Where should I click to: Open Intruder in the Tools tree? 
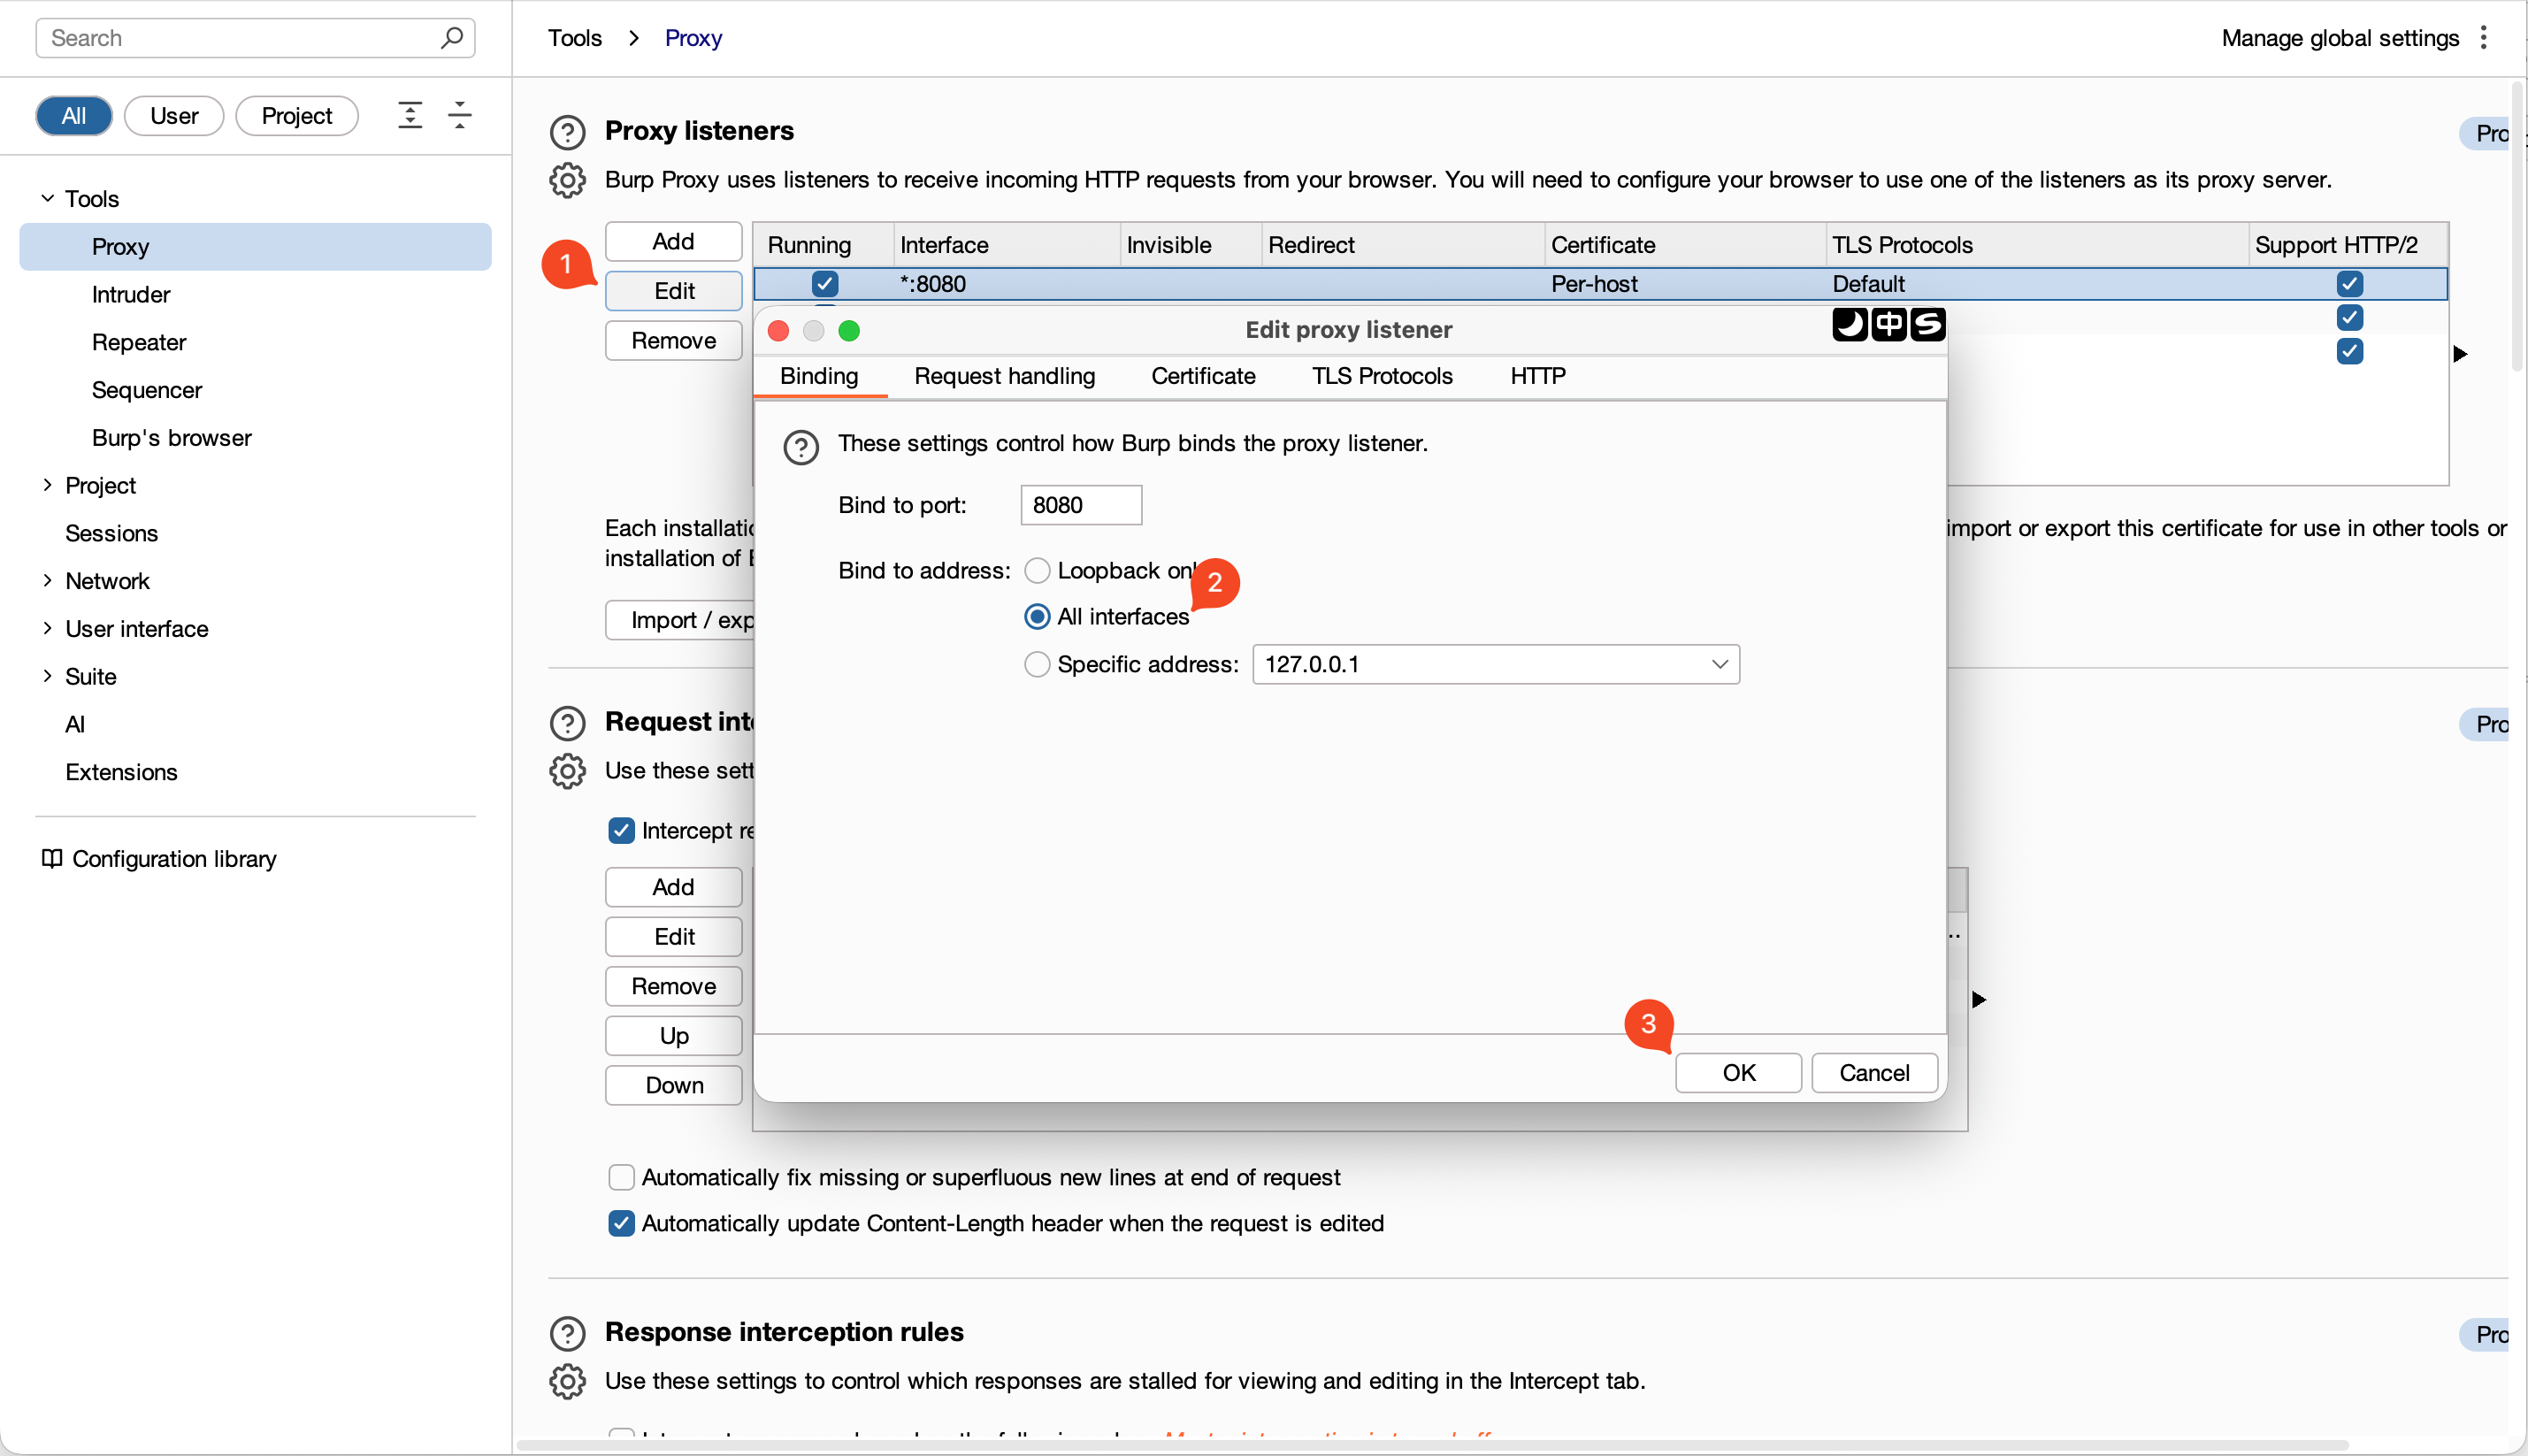pos(131,294)
